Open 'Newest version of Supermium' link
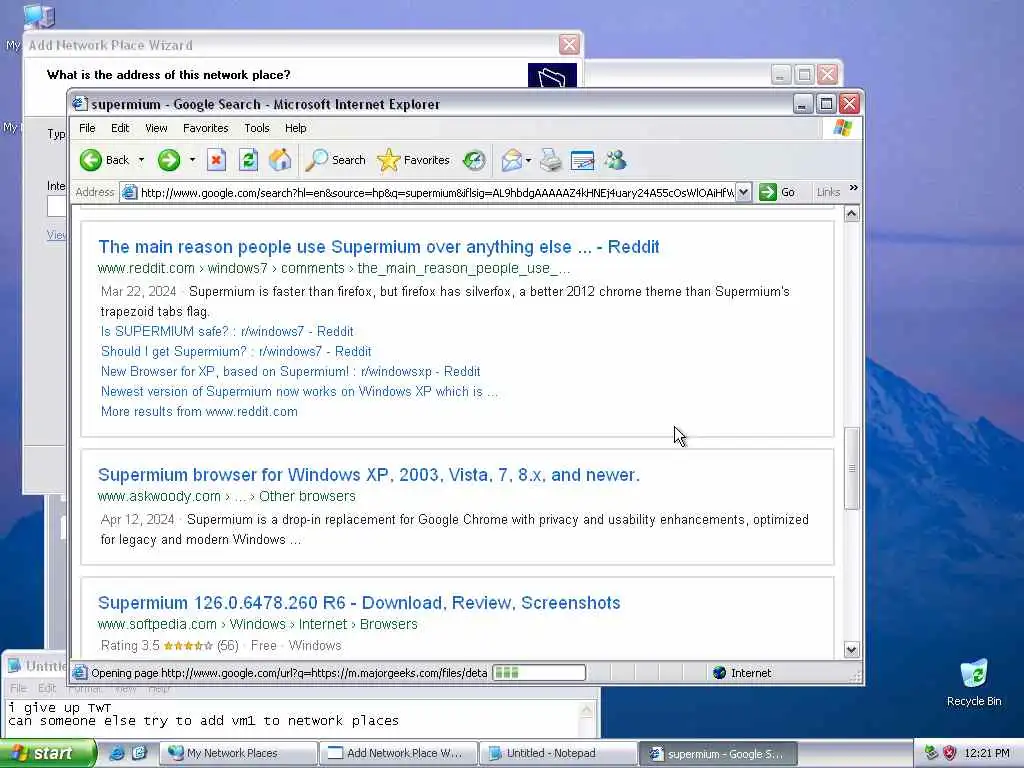The height and width of the screenshot is (768, 1024). (299, 392)
